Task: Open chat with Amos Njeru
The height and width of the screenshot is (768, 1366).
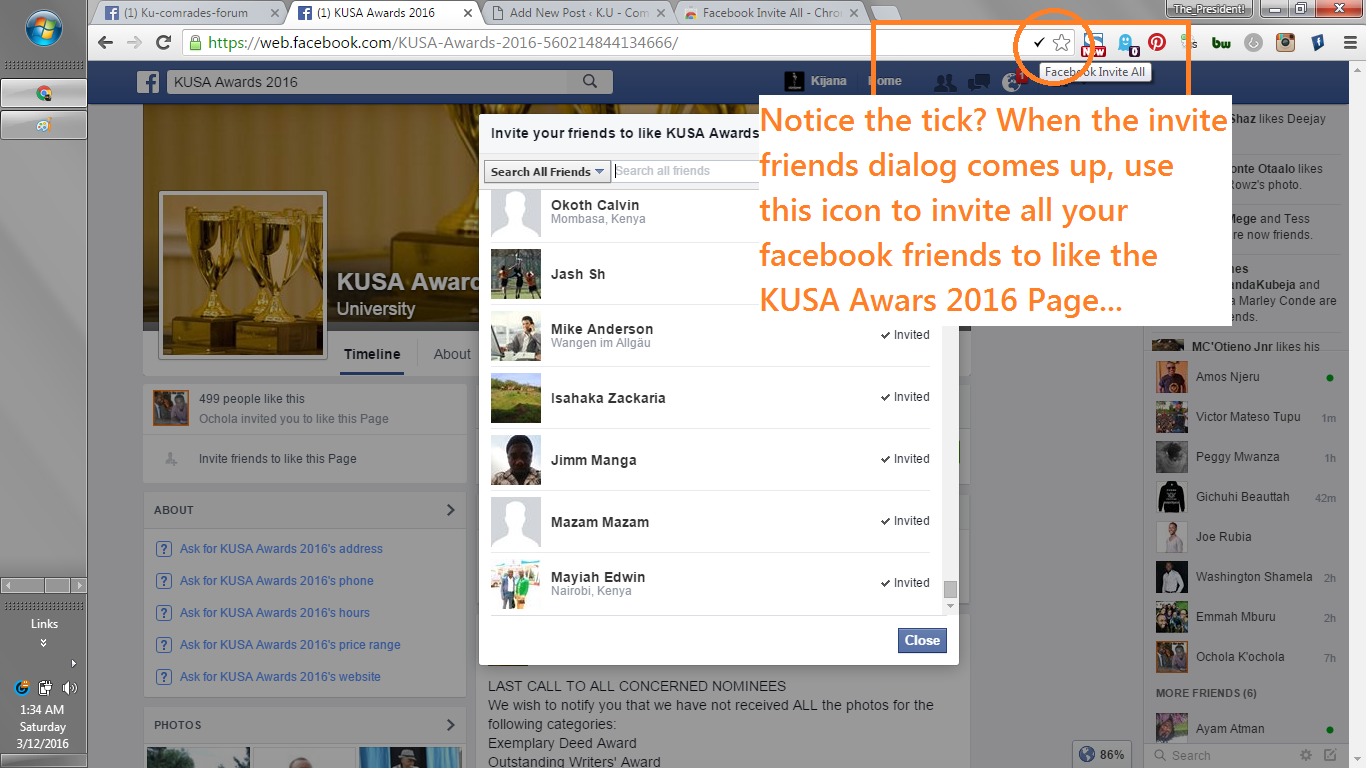Action: [x=1246, y=377]
